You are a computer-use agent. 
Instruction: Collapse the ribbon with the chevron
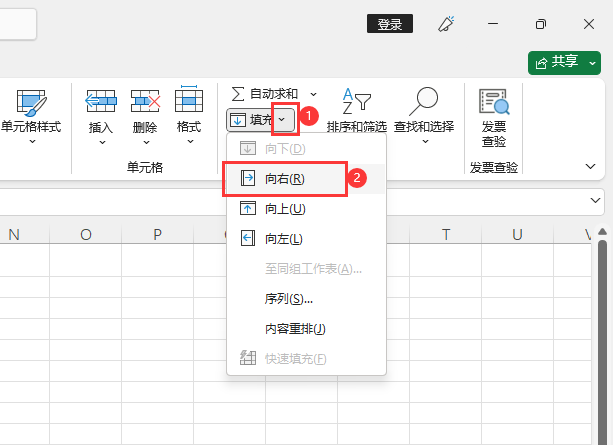pos(590,166)
